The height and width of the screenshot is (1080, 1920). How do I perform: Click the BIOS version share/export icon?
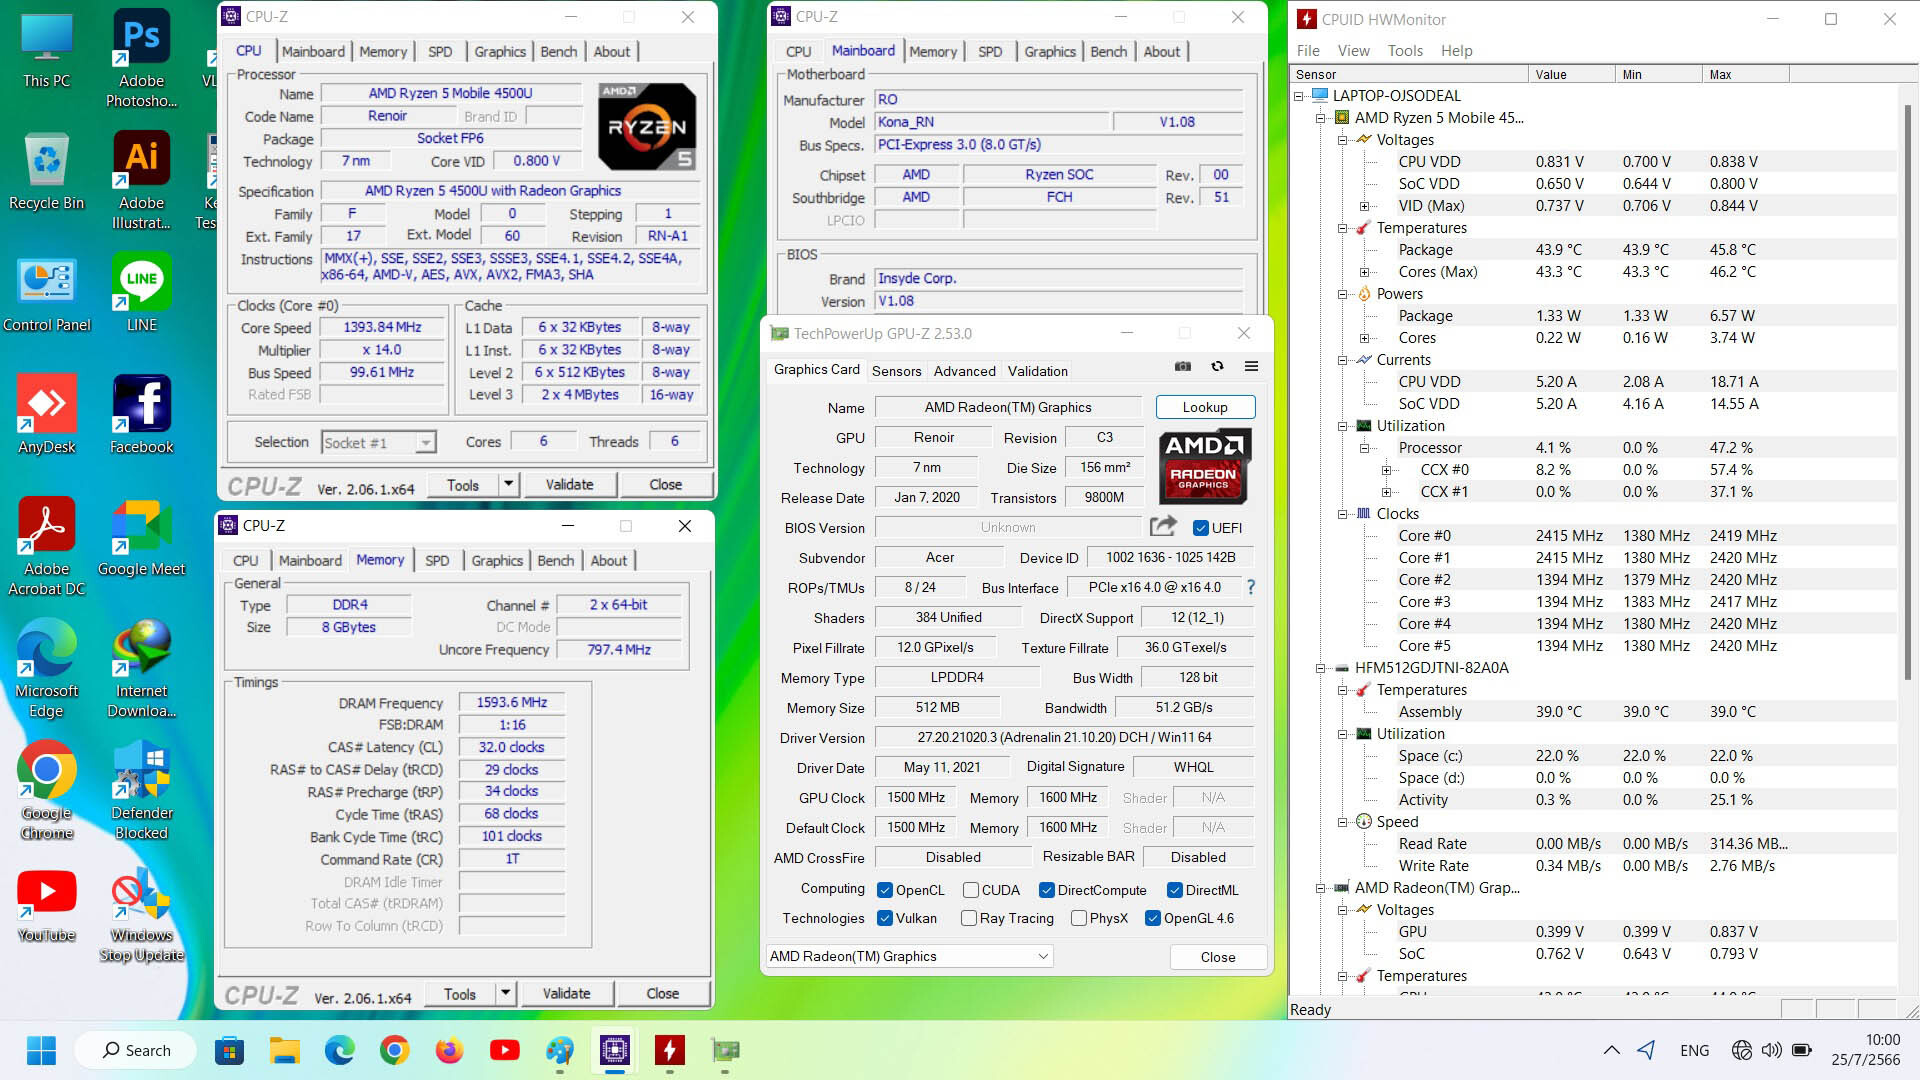point(1163,527)
